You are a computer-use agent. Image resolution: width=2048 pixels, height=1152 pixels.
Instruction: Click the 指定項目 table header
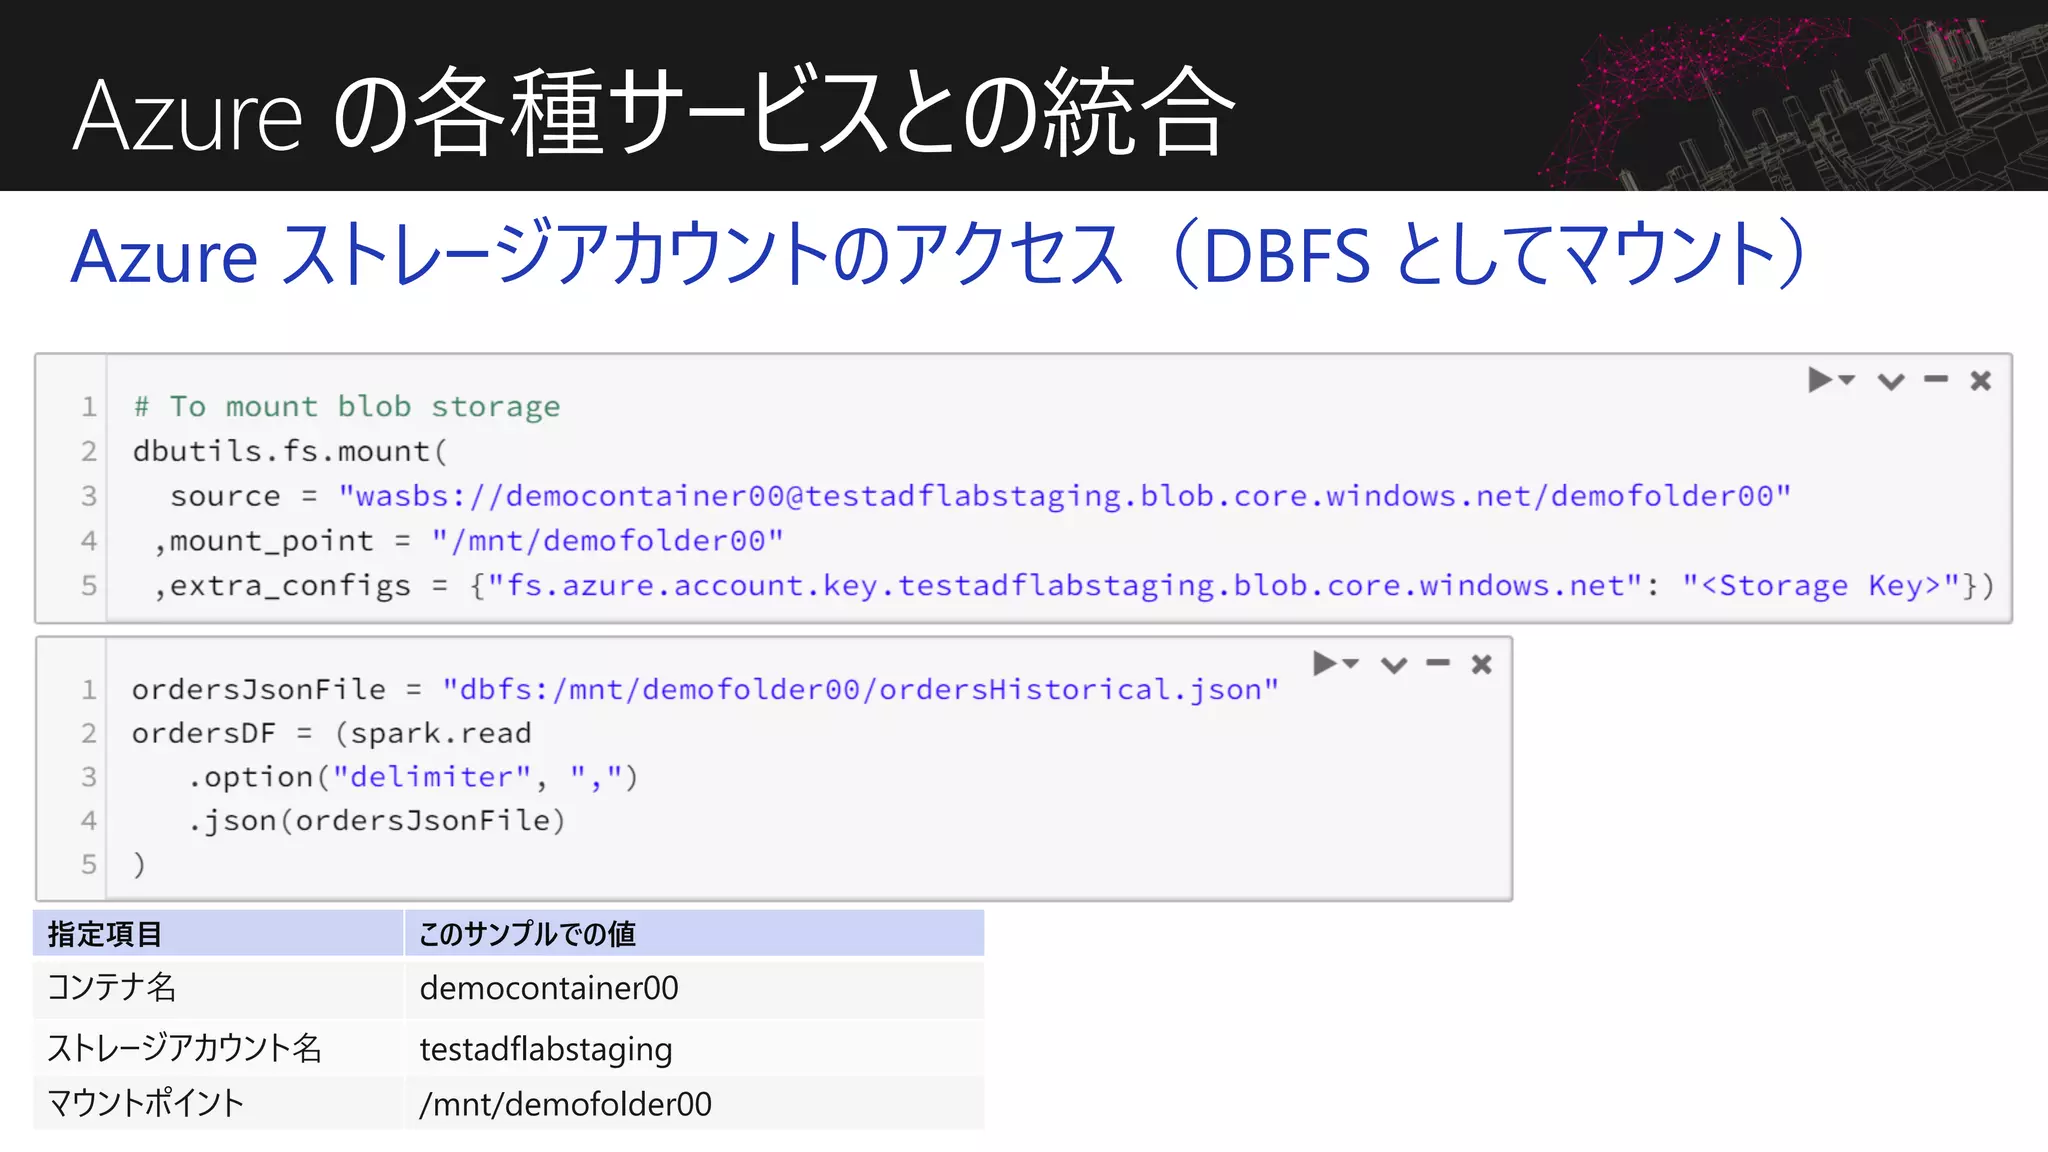pos(218,933)
